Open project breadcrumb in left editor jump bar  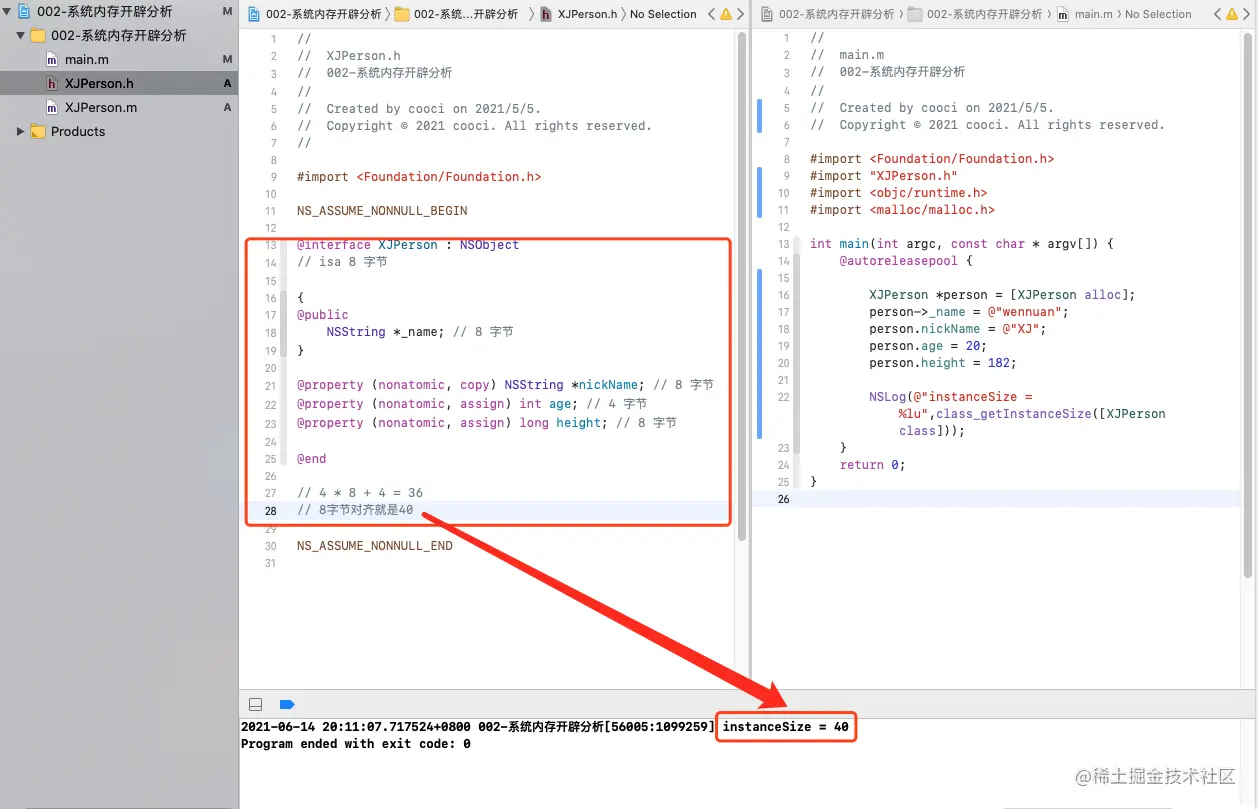pos(314,14)
